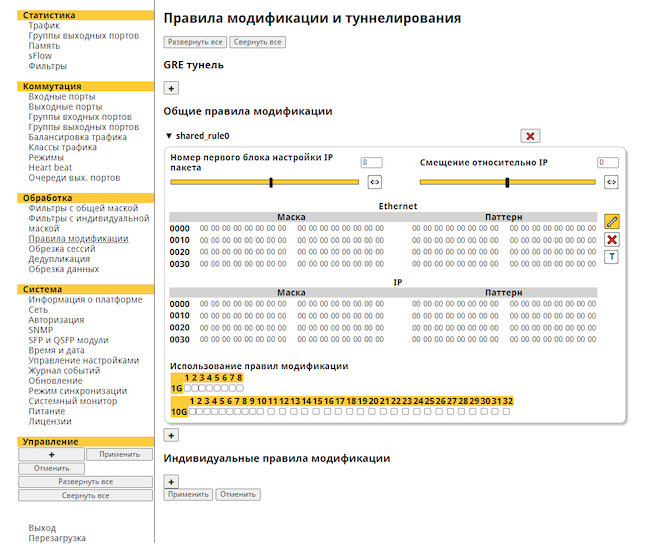Viewport: 650px width, 559px height.
Task: Click top Развернуть все button
Action: coord(195,42)
